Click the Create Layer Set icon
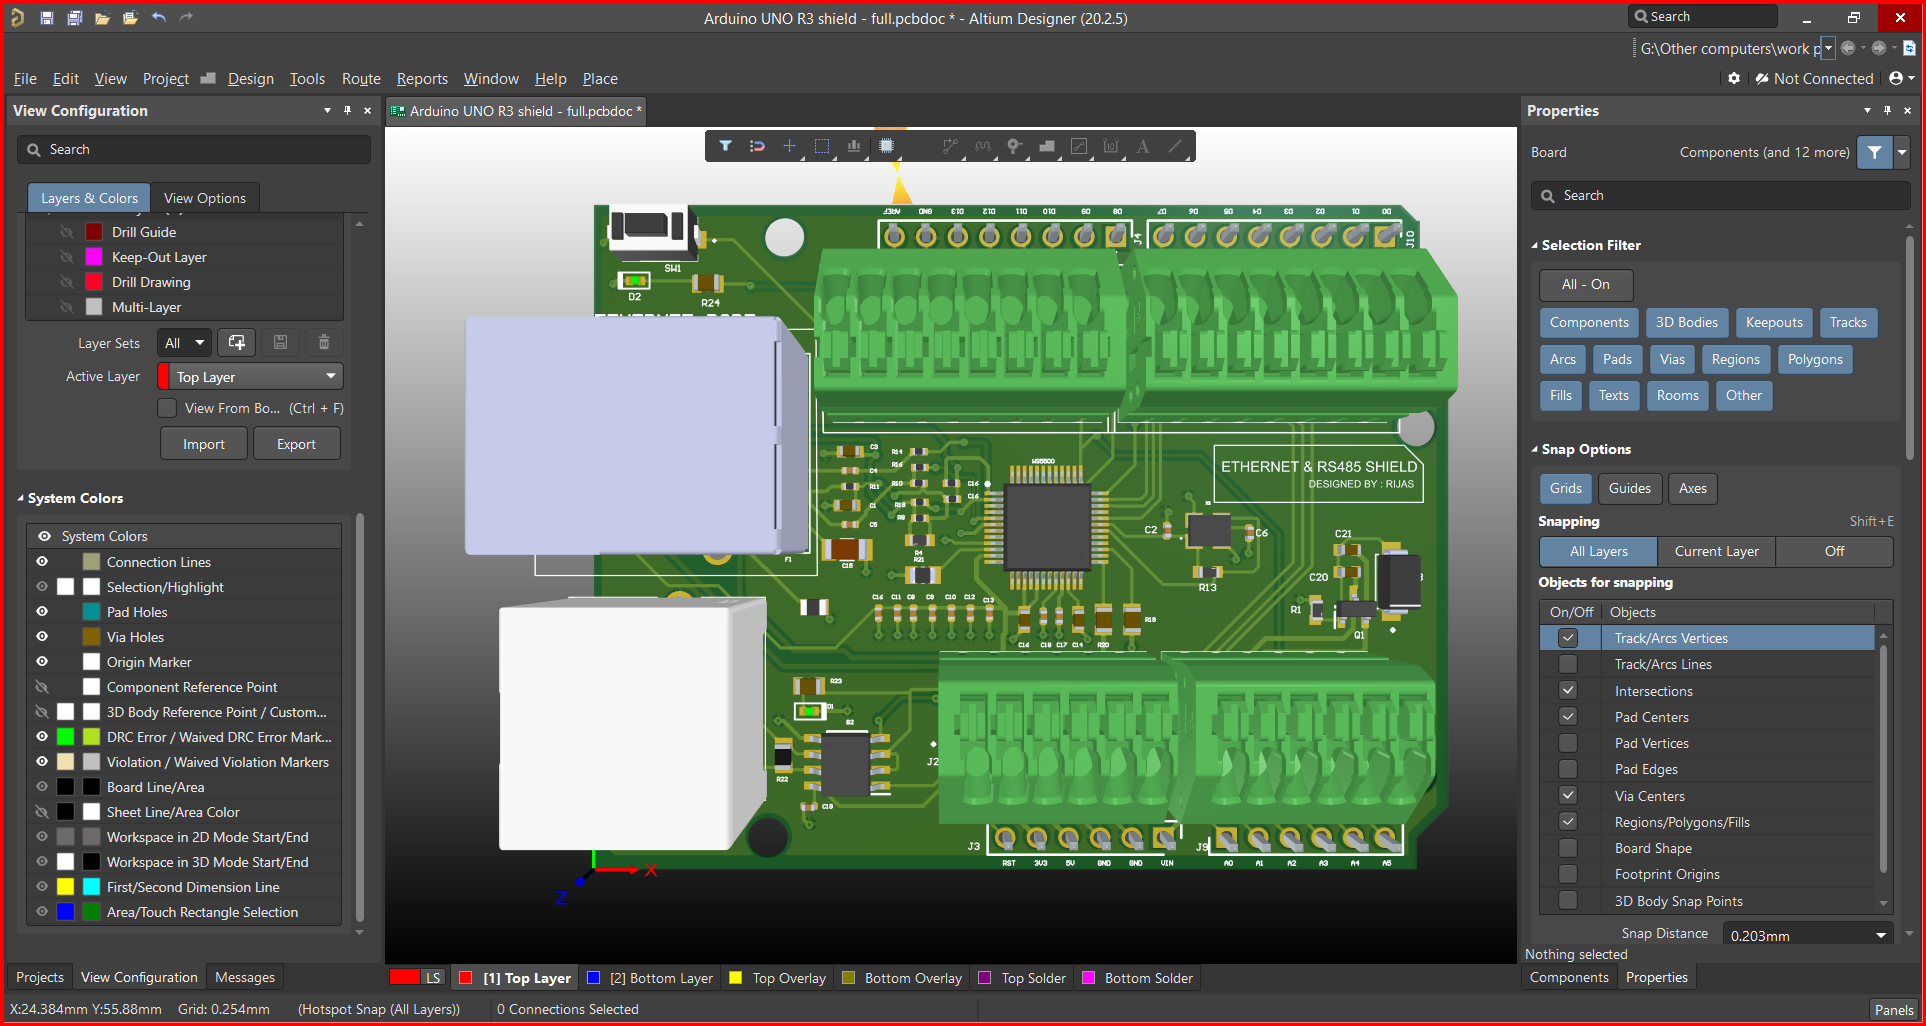Screen dimensions: 1926x1026 coord(237,343)
